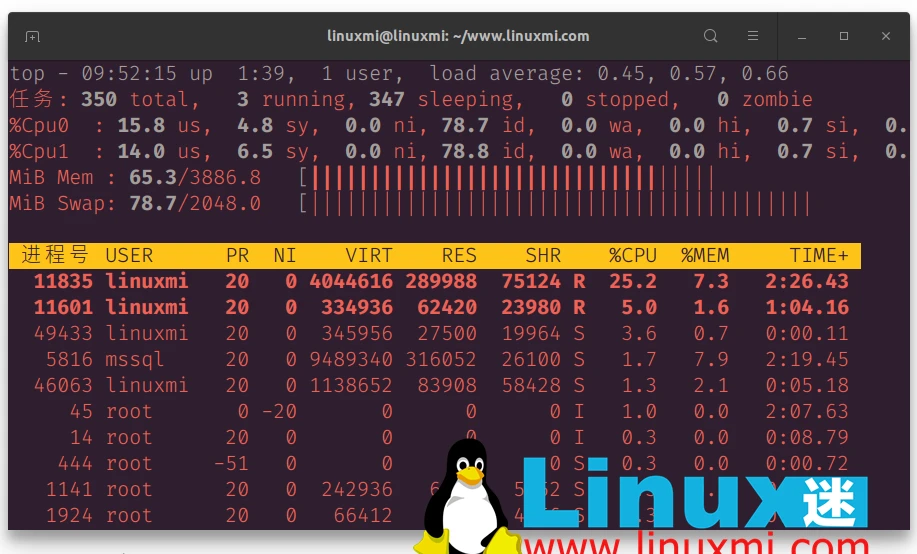Select the PR column header

(x=237, y=256)
